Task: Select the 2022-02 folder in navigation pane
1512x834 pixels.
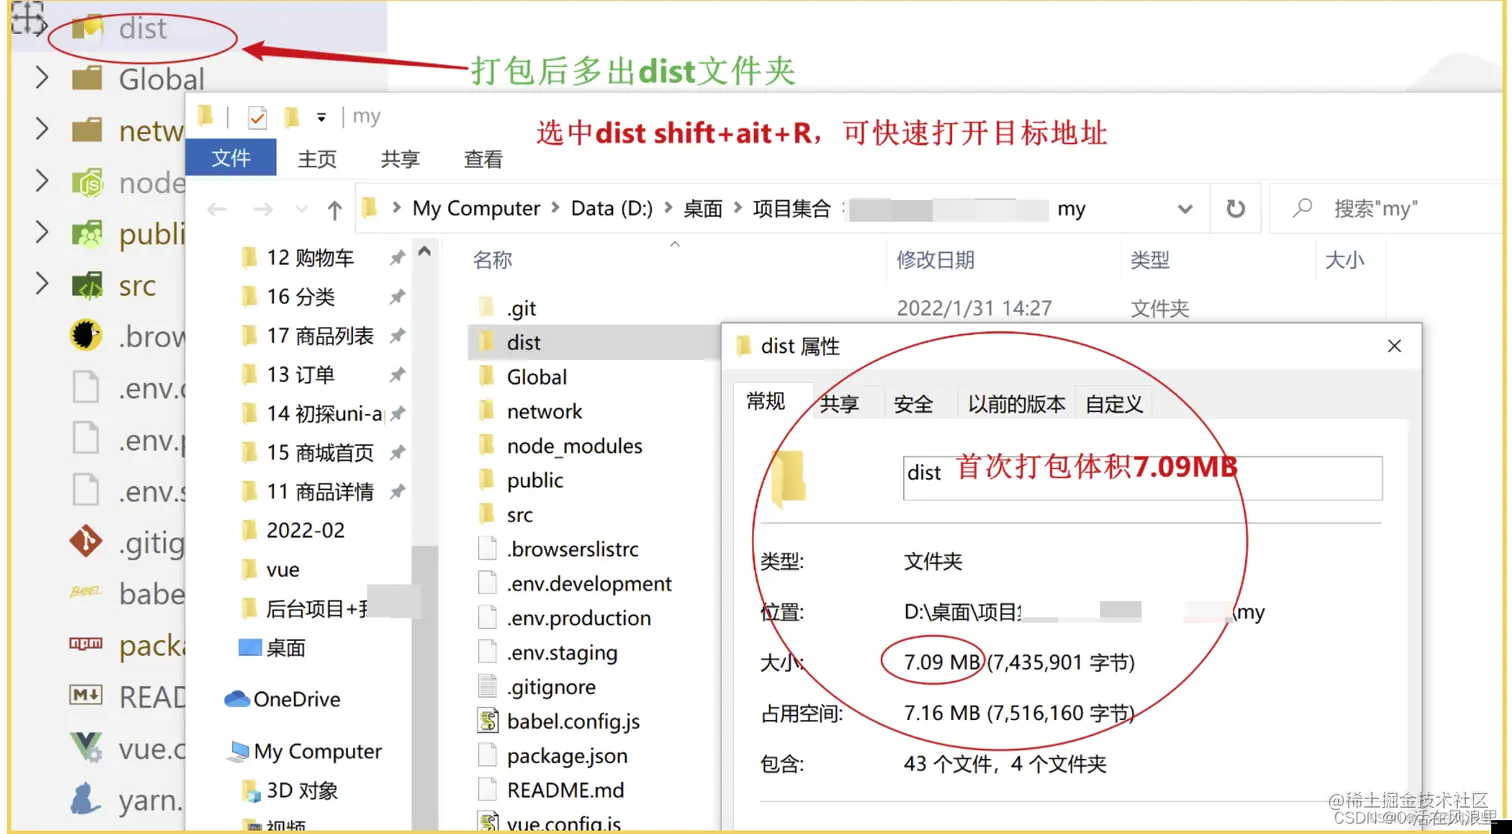Action: pyautogui.click(x=305, y=530)
